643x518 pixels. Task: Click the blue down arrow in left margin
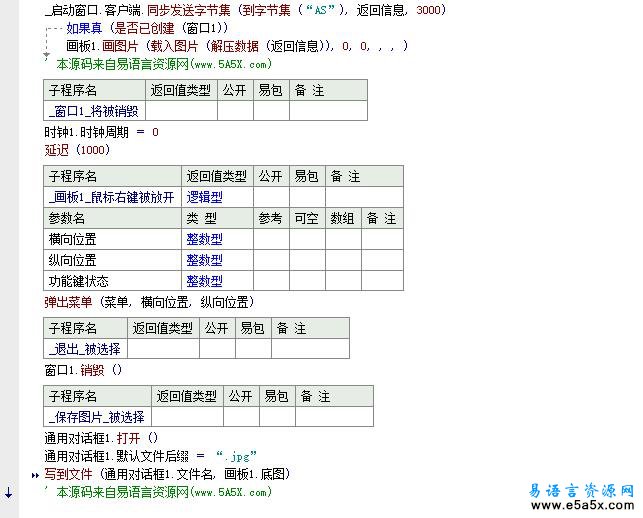8,493
